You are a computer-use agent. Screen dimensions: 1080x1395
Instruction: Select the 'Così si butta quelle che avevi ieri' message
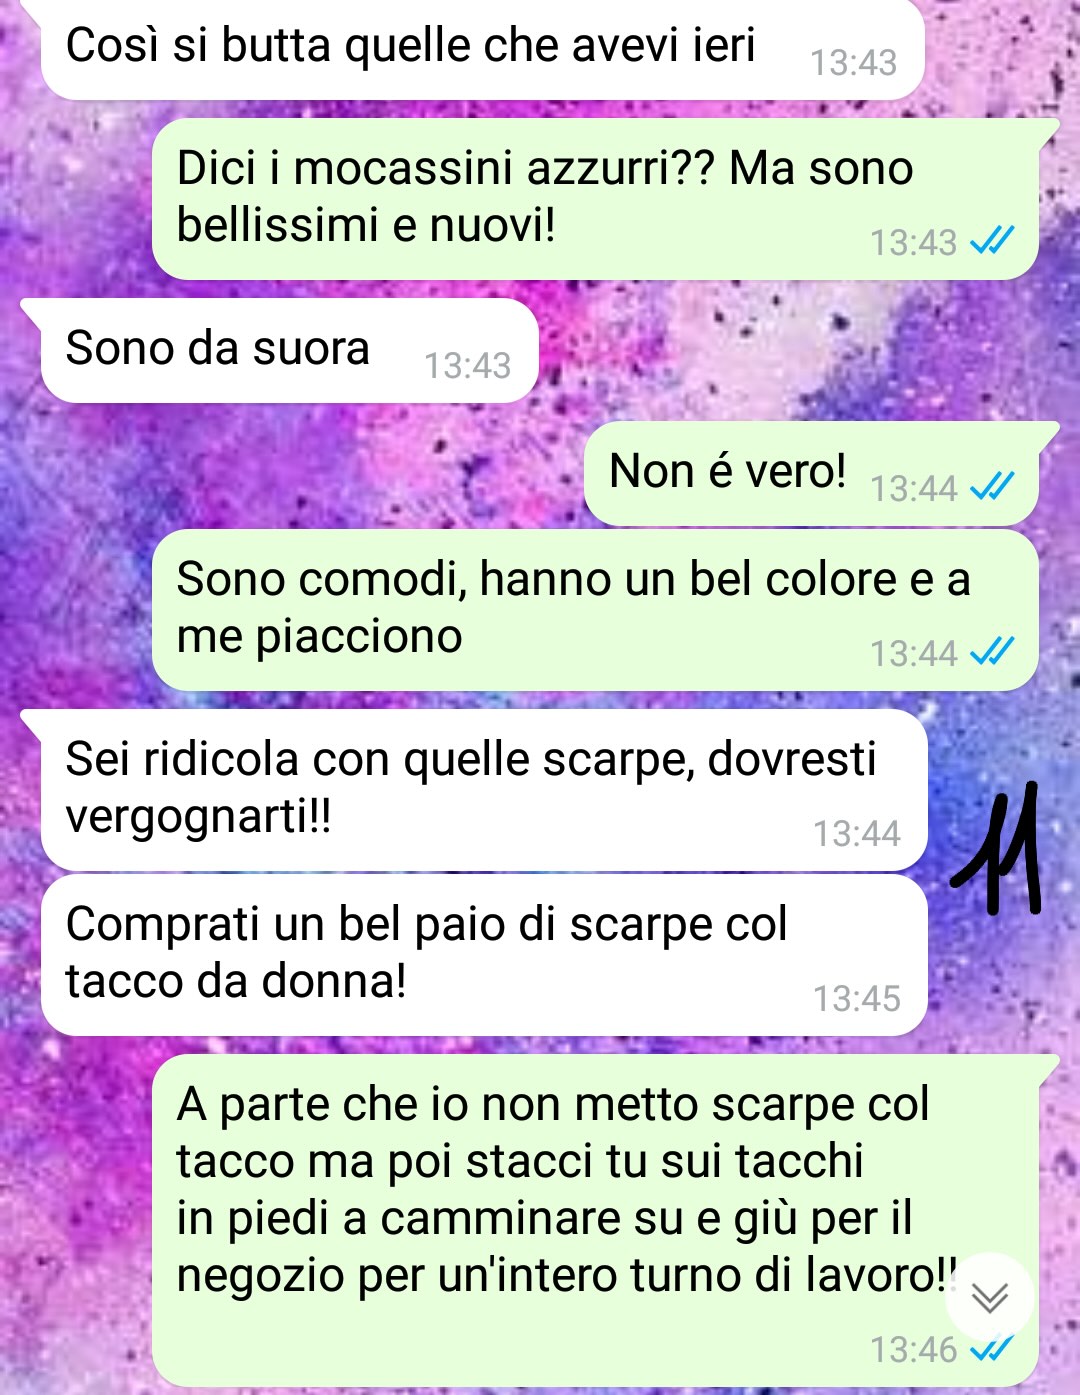482,48
